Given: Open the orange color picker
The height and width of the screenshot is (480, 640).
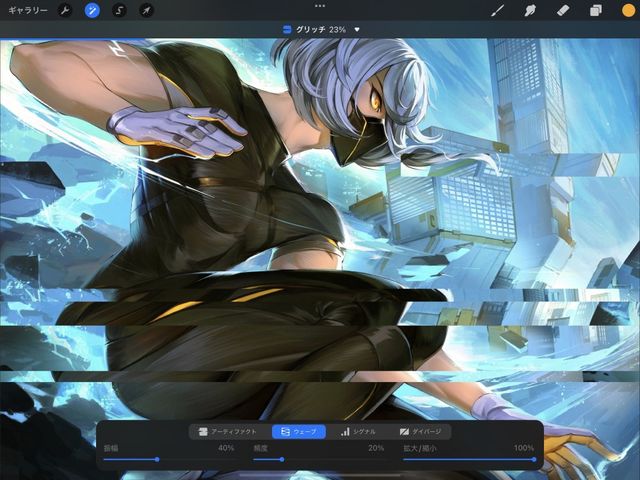Looking at the screenshot, I should click(x=628, y=10).
